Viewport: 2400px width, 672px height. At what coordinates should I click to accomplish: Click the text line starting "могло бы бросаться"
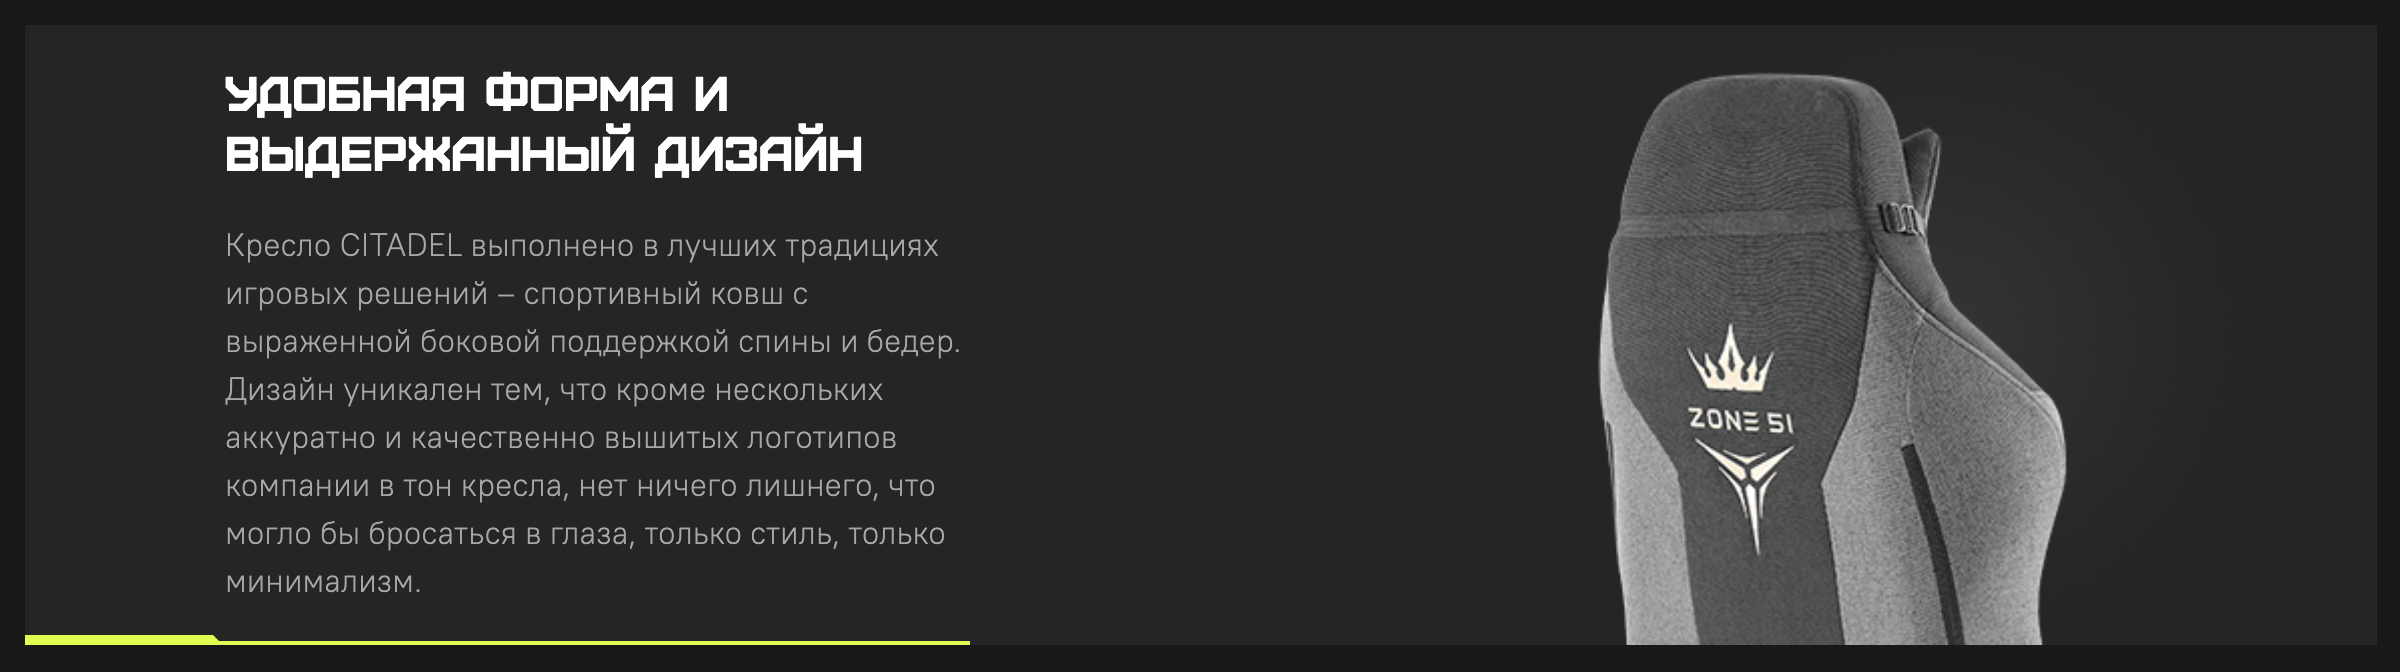[585, 534]
